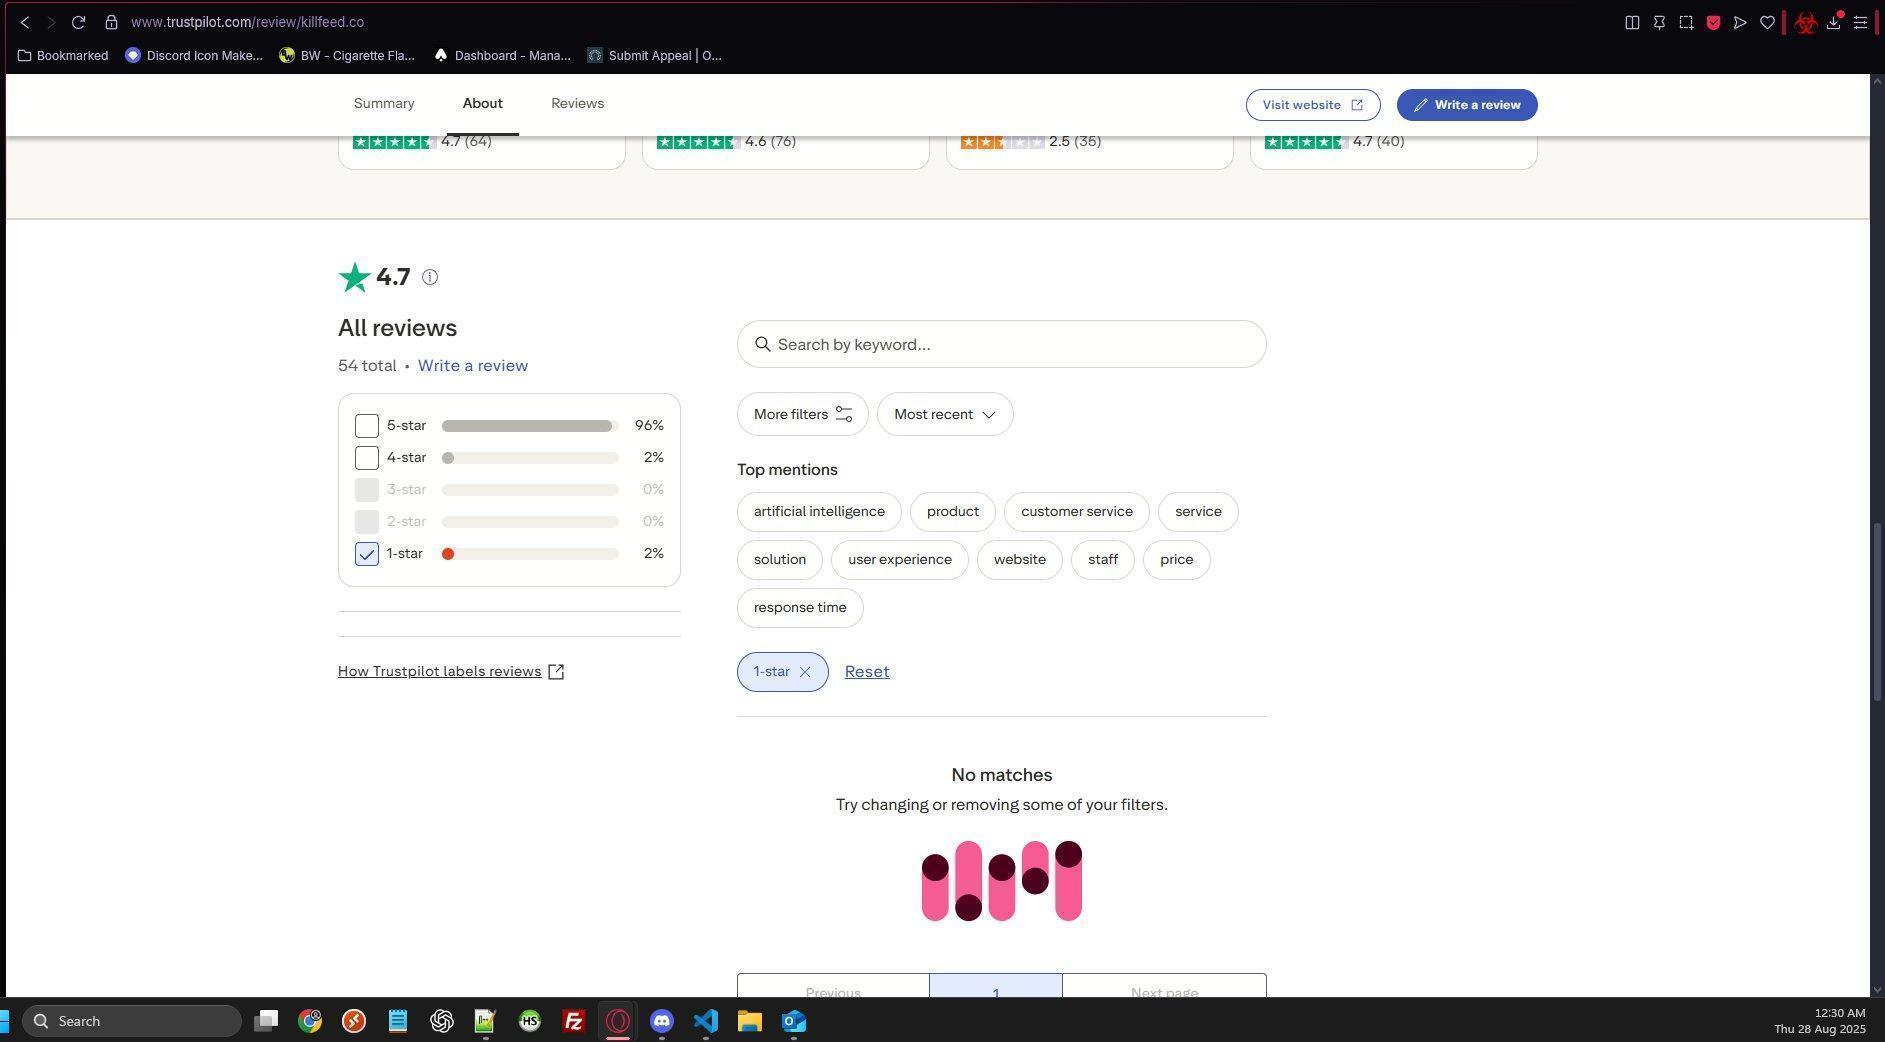Click the 5-star rating progress bar

tap(530, 426)
